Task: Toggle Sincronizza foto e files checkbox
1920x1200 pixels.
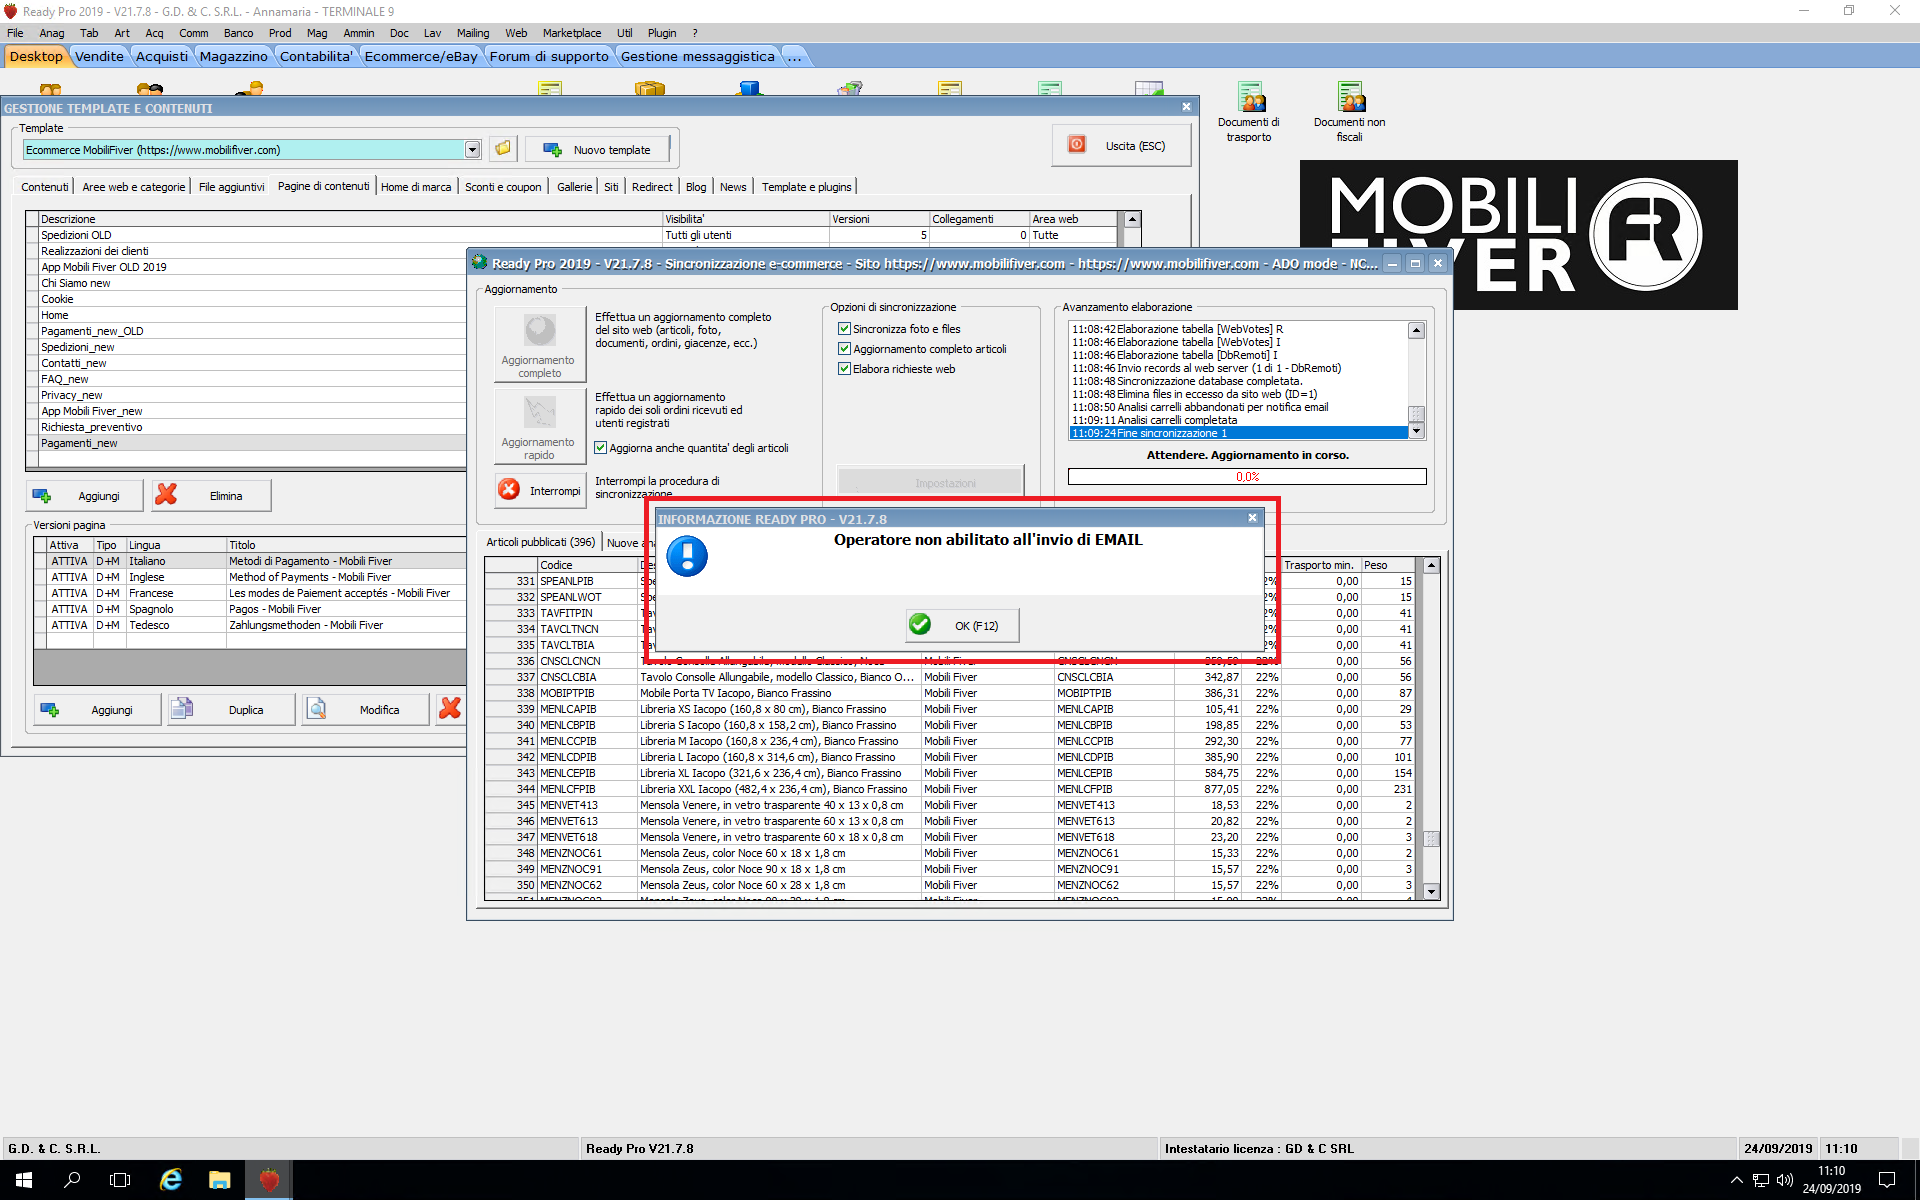Action: pos(844,329)
